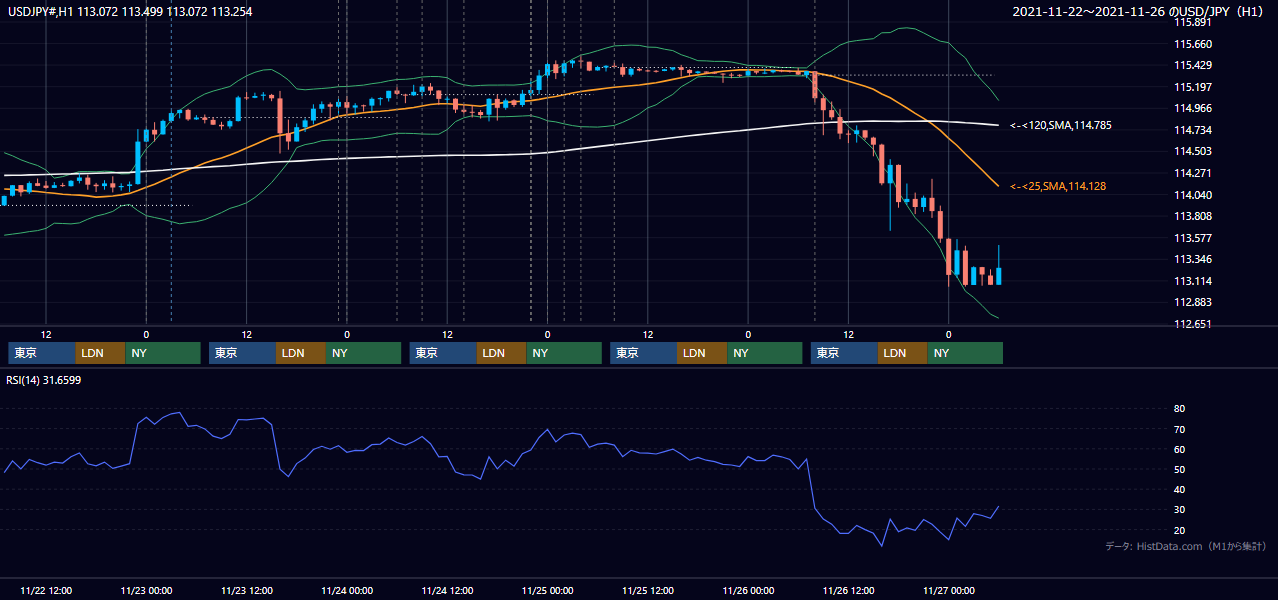Click the leftmost 東京 session block
Screen dimensions: 1278x600
click(42, 353)
